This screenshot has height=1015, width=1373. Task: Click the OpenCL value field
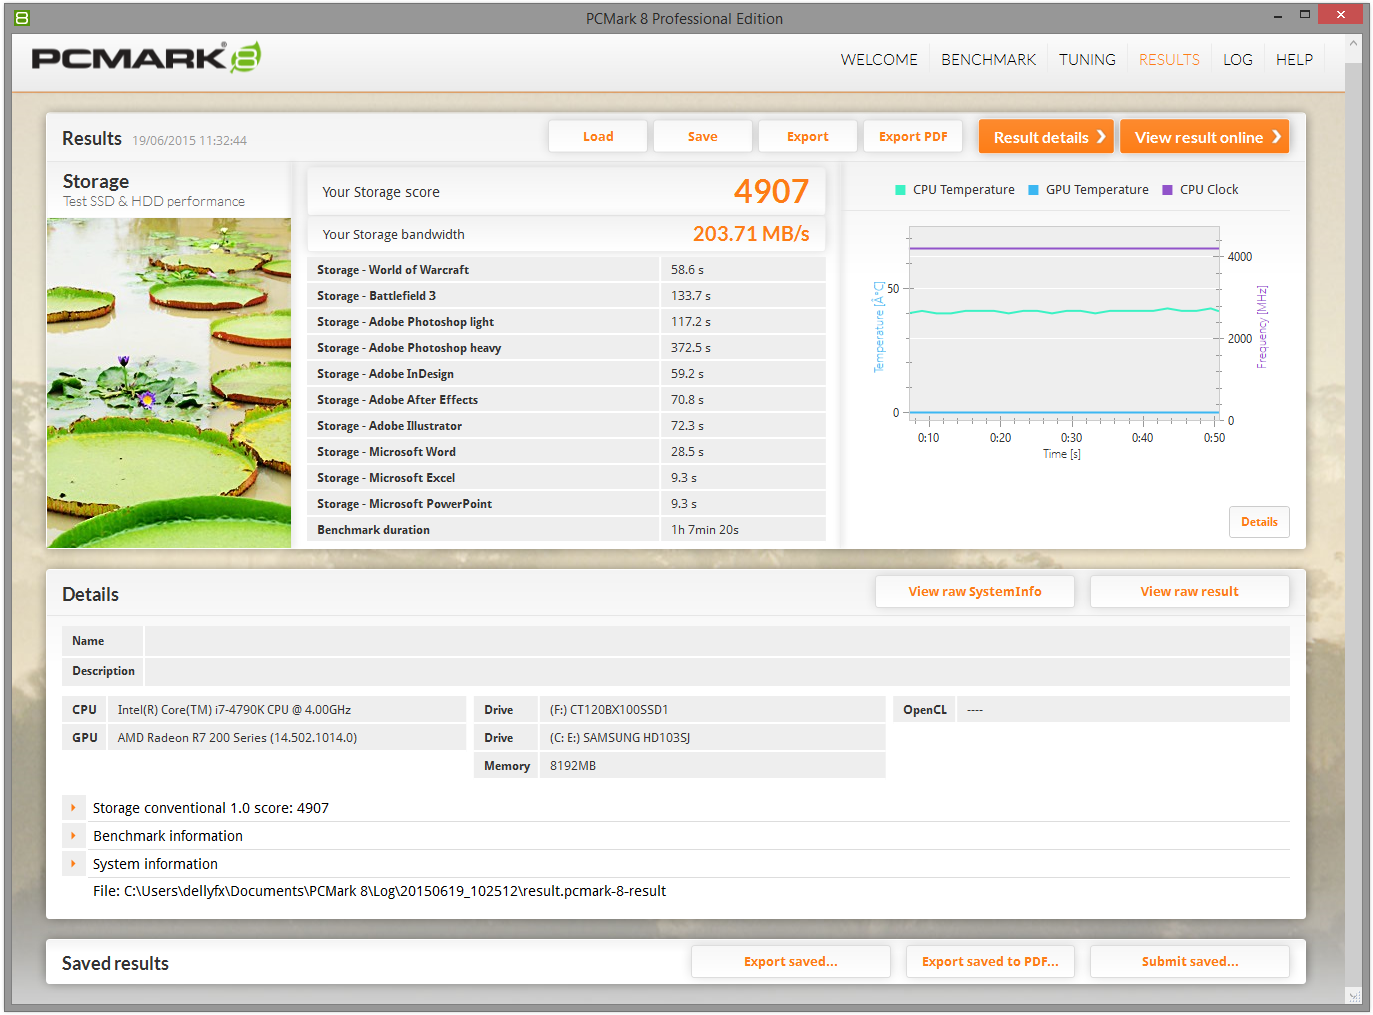pos(1123,710)
